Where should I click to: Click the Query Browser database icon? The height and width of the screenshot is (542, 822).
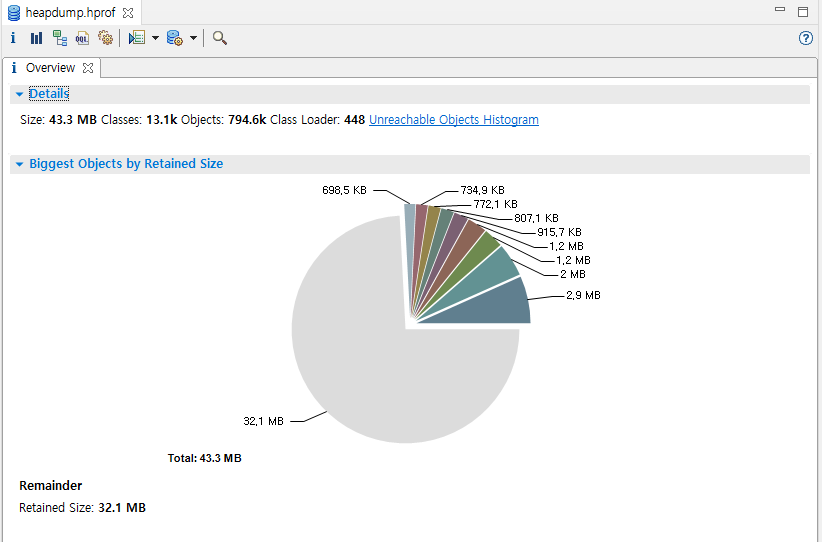tap(174, 38)
